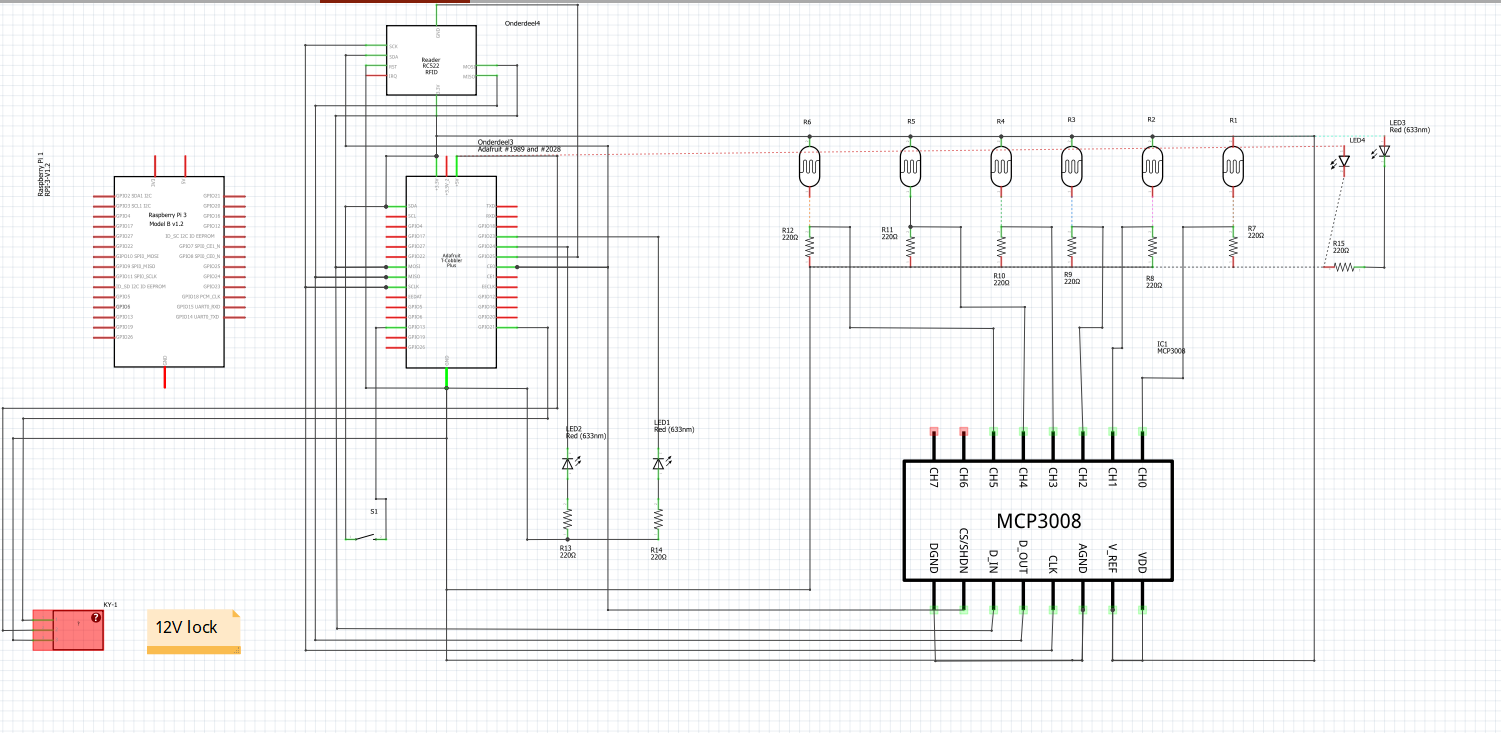Open the 12V lock note

click(x=194, y=632)
